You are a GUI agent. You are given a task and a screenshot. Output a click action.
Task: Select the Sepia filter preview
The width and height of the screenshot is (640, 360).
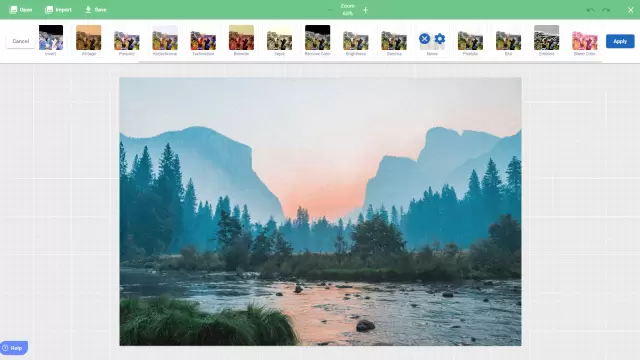click(280, 38)
